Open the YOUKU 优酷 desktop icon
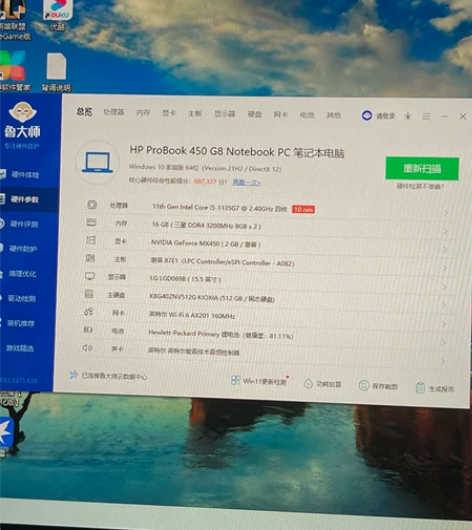 click(x=57, y=15)
